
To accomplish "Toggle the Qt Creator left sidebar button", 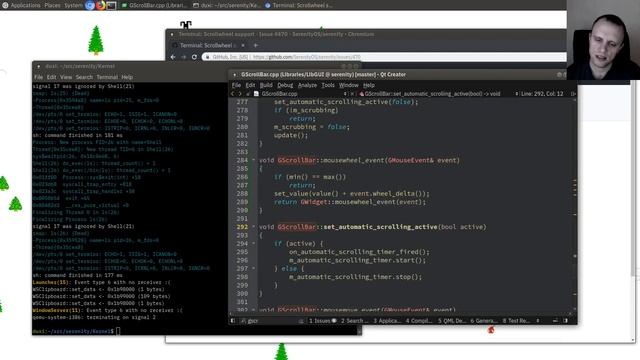I will pyautogui.click(x=233, y=321).
